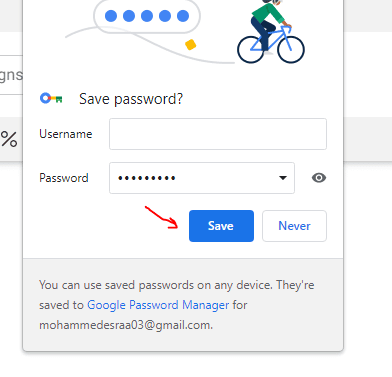Save the password with the blue button
This screenshot has width=392, height=377.
point(221,226)
